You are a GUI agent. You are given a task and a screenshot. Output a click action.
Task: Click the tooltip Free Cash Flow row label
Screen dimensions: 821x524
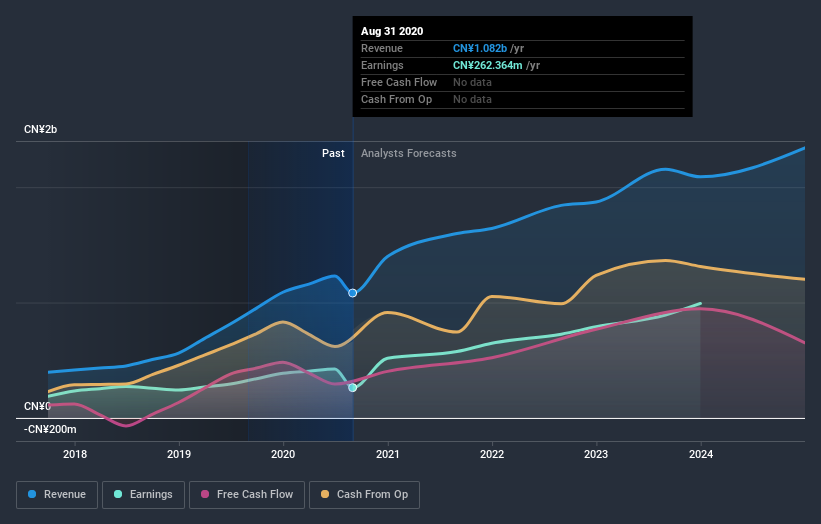(399, 82)
